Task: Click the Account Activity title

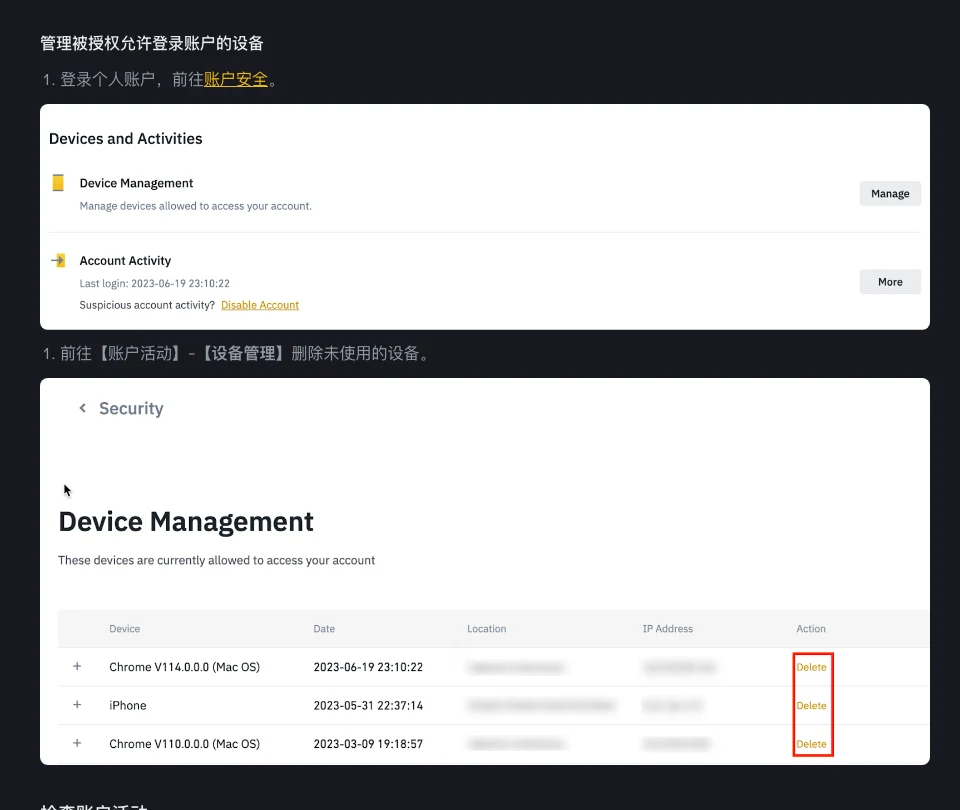Action: click(x=125, y=261)
